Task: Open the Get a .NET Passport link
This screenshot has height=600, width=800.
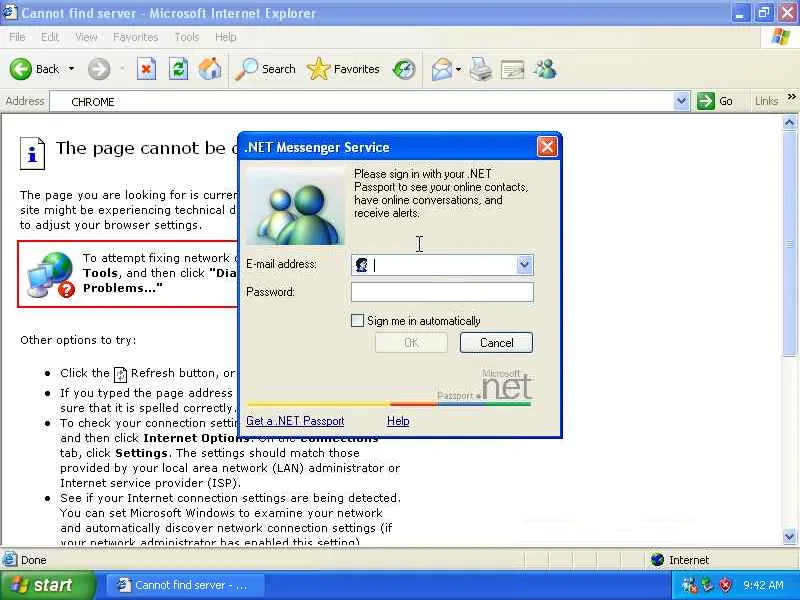Action: [x=295, y=421]
